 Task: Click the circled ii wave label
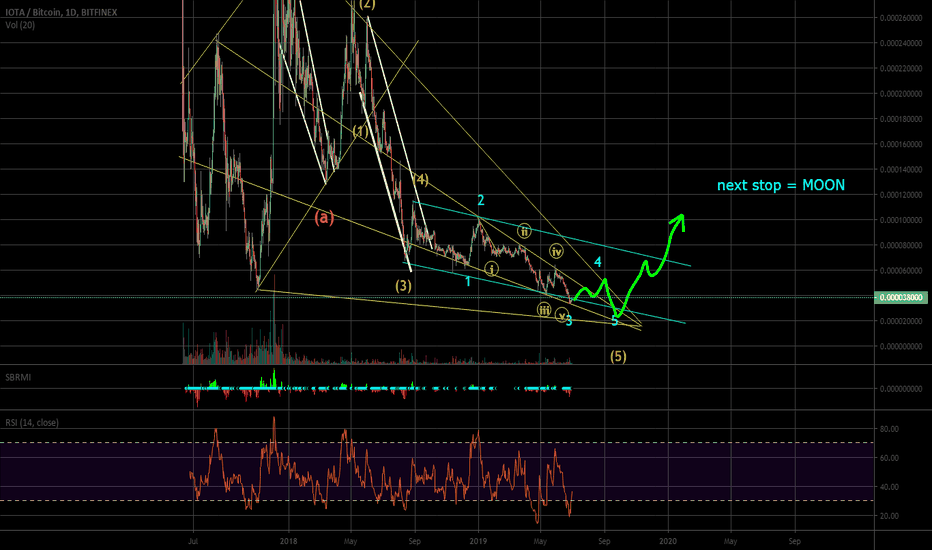coord(524,231)
